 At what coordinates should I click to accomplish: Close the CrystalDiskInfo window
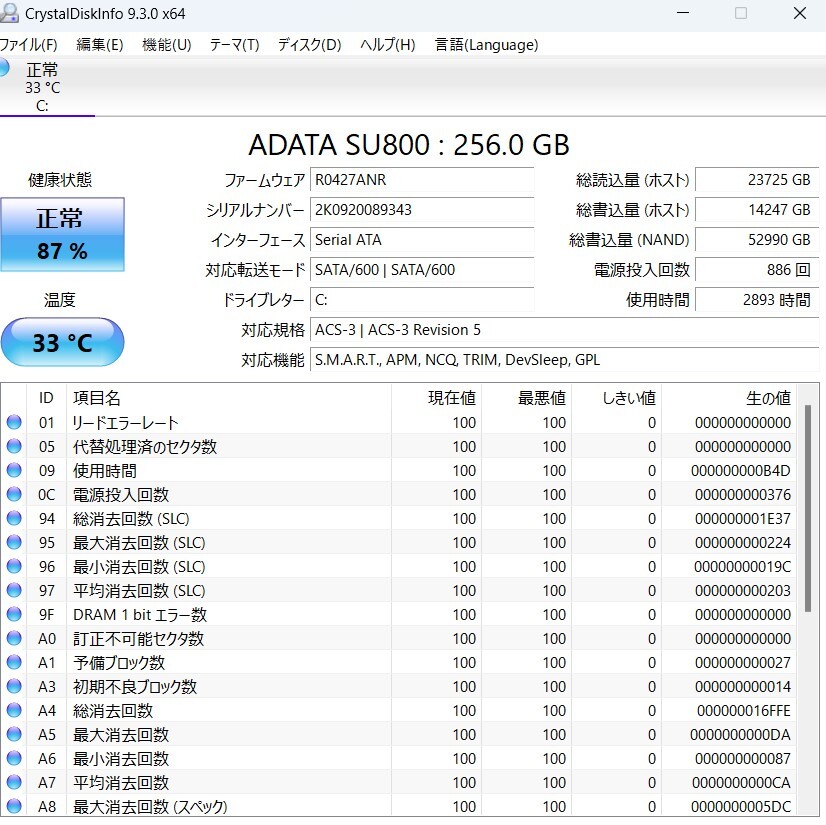pyautogui.click(x=800, y=13)
